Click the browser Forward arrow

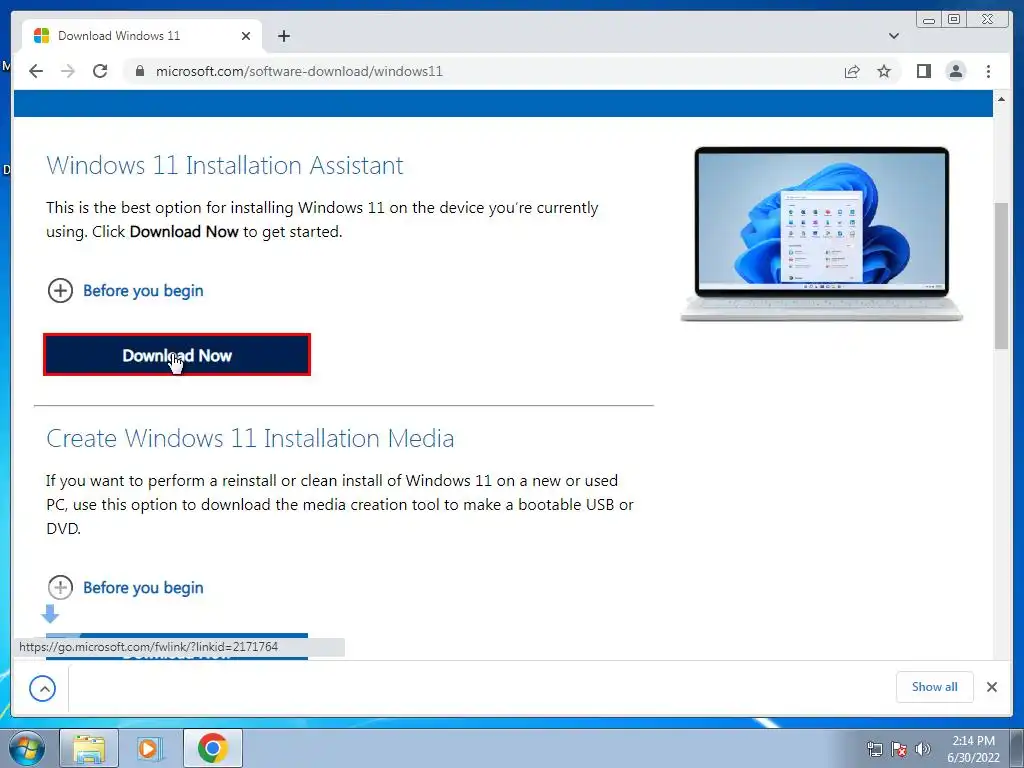tap(68, 71)
